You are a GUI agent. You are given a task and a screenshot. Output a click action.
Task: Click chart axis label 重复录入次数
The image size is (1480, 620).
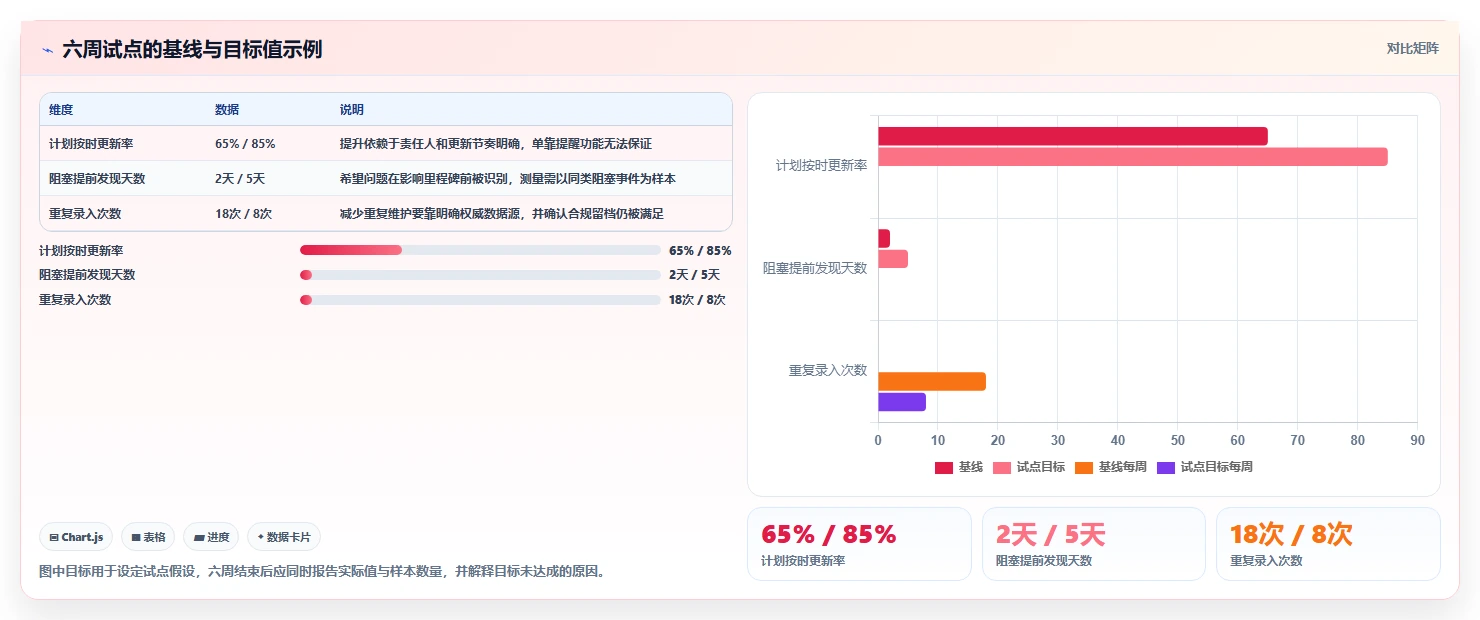(828, 370)
